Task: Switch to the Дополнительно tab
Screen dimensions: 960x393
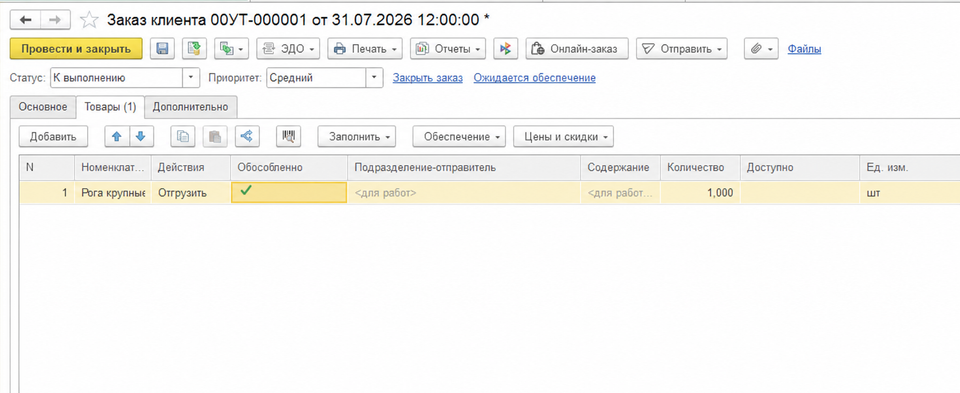Action: 190,107
